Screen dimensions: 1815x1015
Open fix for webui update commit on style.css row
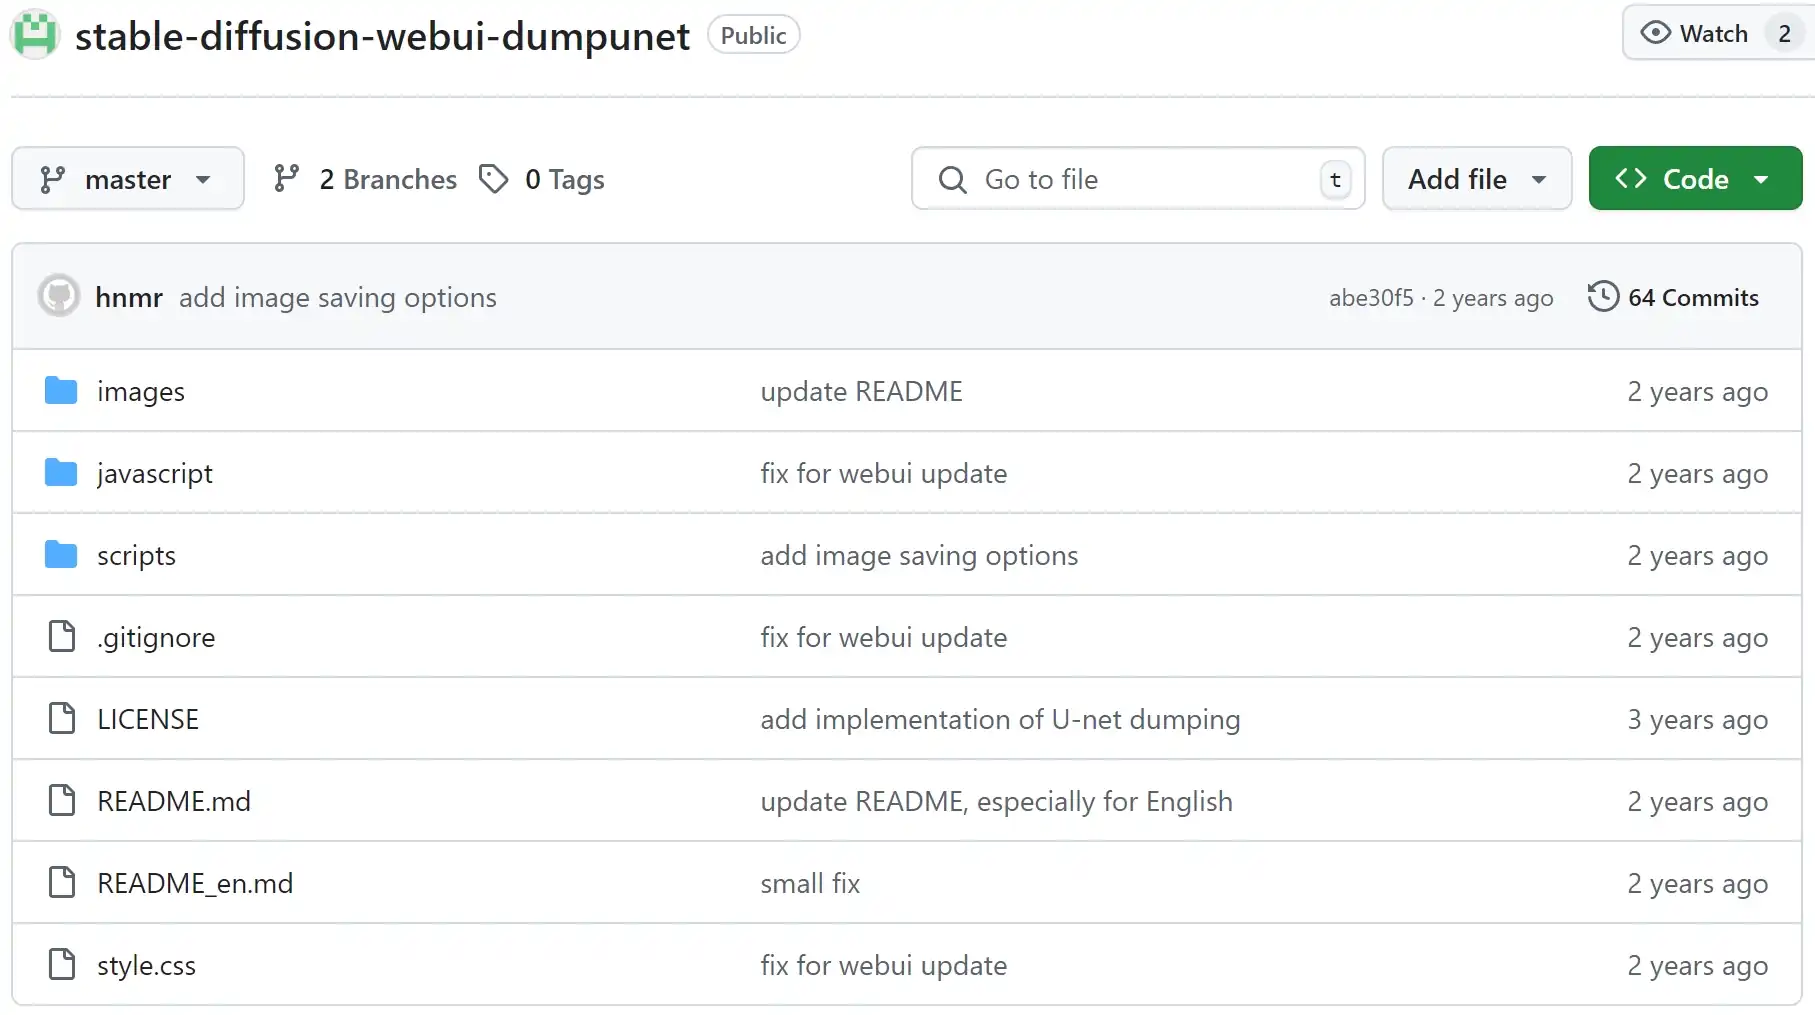883,965
